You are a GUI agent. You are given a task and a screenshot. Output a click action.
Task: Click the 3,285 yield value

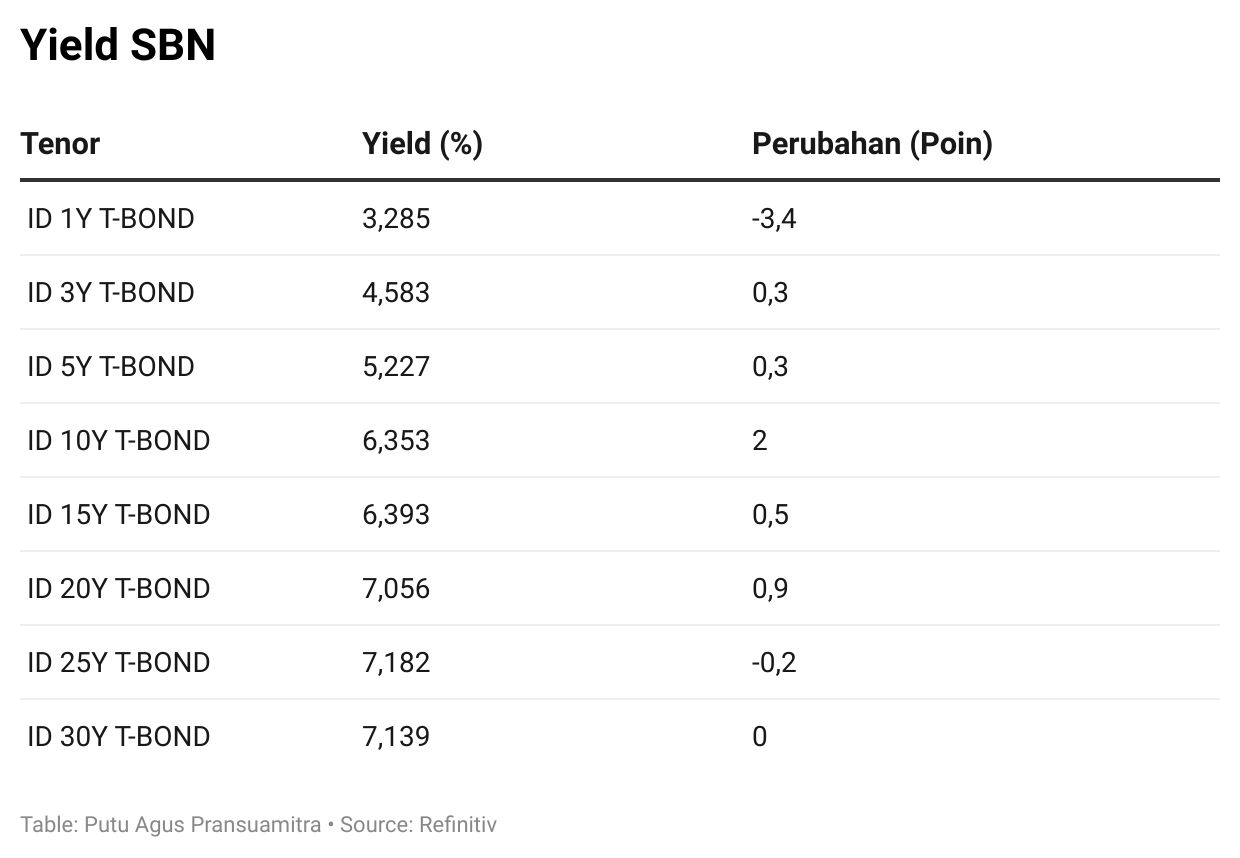coord(396,218)
